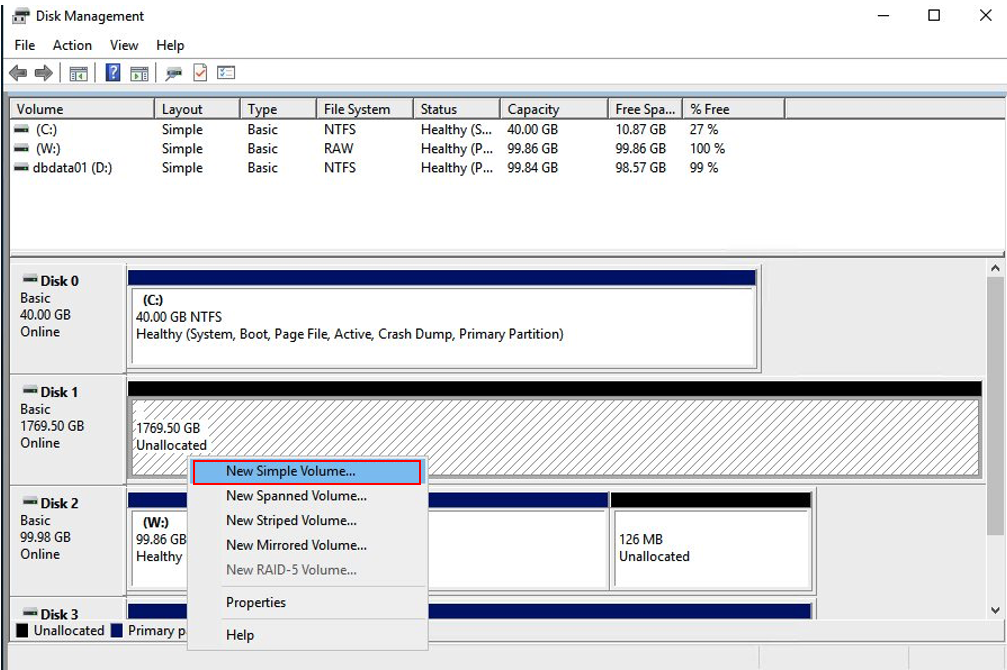Open the Action menu
Image resolution: width=1007 pixels, height=670 pixels.
pos(72,45)
